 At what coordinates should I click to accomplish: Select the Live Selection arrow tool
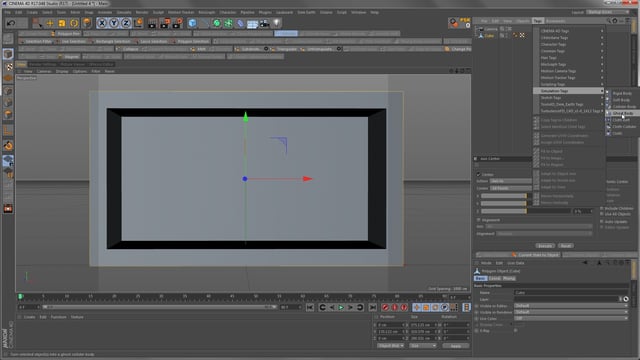(x=38, y=23)
